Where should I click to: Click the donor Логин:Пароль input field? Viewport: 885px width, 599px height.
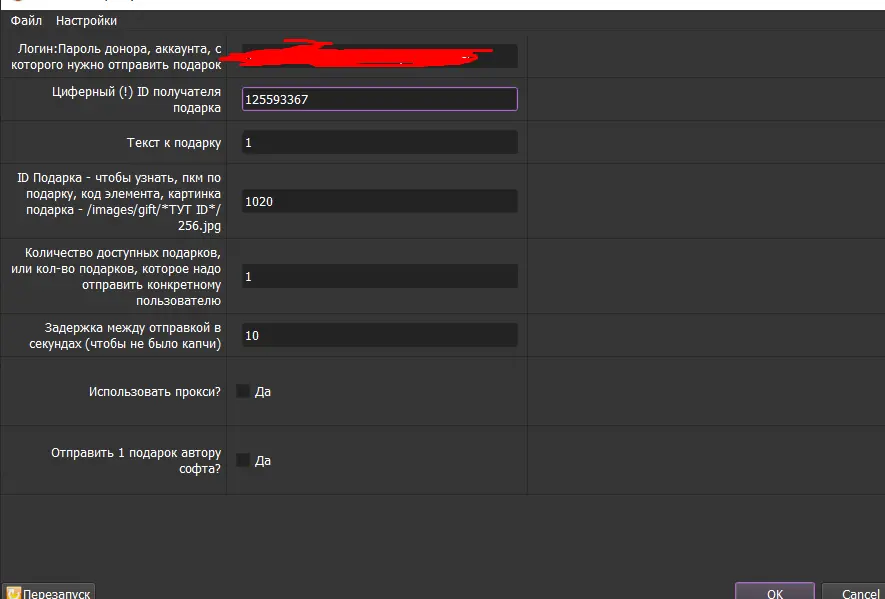point(379,56)
